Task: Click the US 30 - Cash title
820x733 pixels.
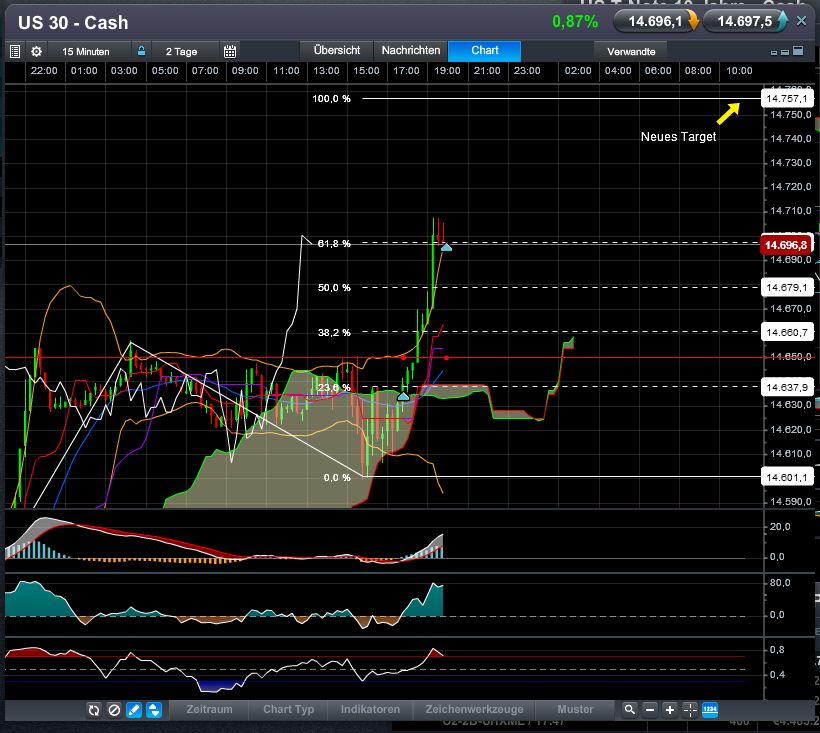Action: pos(73,23)
